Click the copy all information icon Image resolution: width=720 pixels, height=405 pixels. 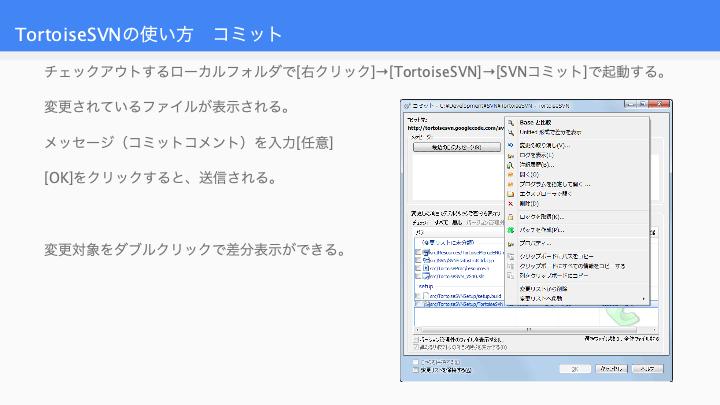tap(511, 266)
